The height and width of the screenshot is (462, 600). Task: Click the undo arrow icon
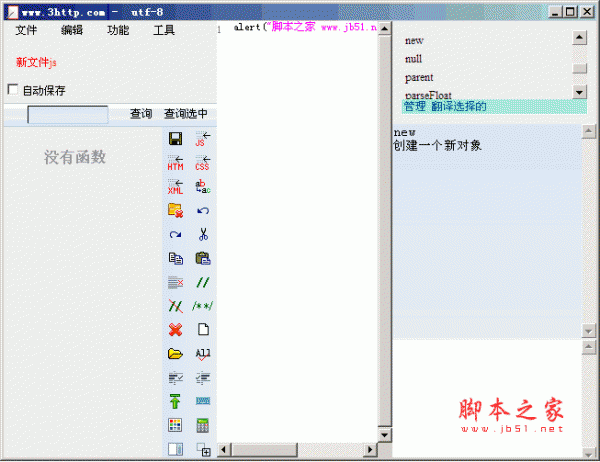[x=202, y=211]
